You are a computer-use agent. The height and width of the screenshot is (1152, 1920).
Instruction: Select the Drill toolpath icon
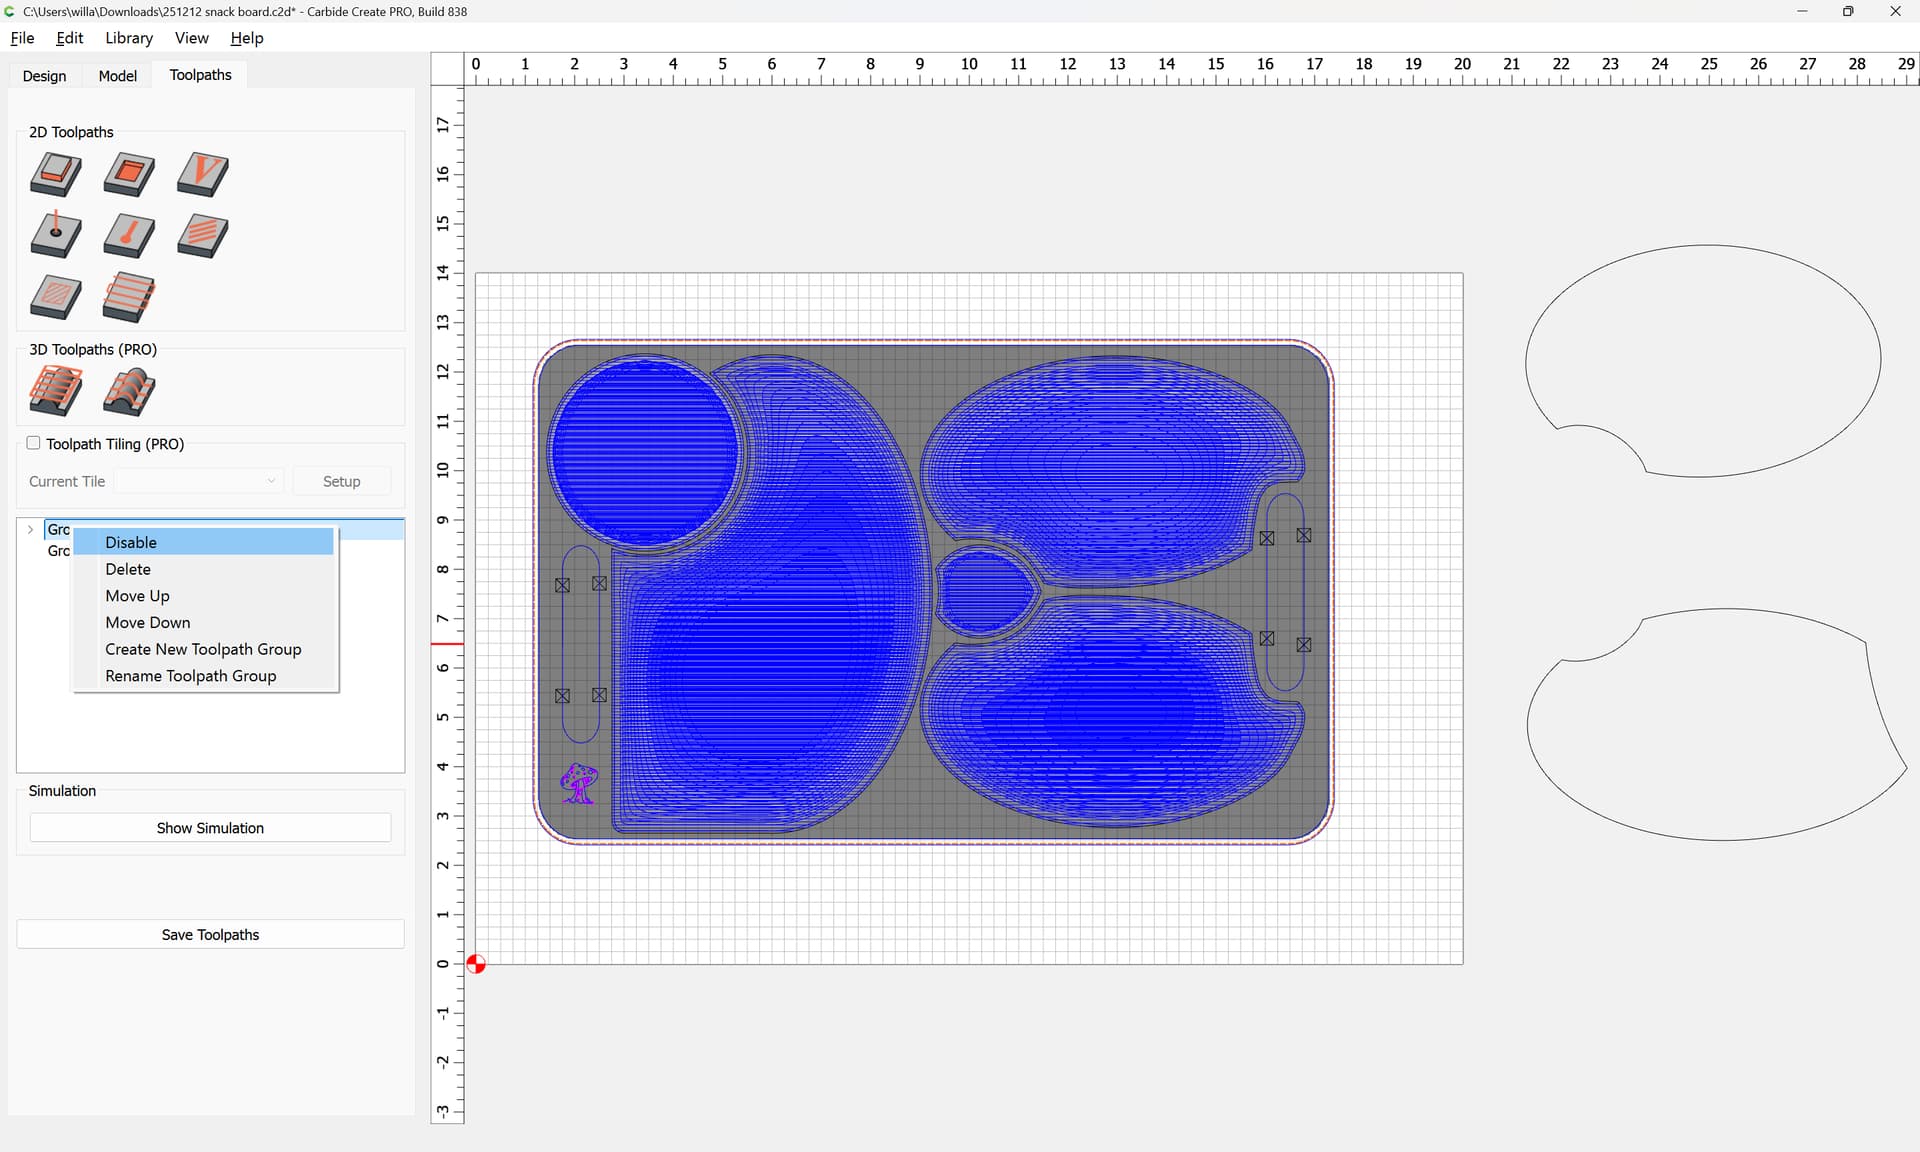click(56, 236)
